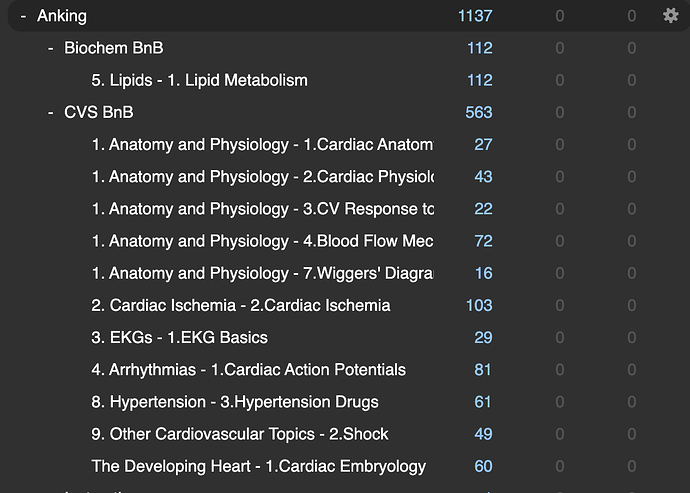Click Anking's 1137 new cards count

pyautogui.click(x=475, y=16)
